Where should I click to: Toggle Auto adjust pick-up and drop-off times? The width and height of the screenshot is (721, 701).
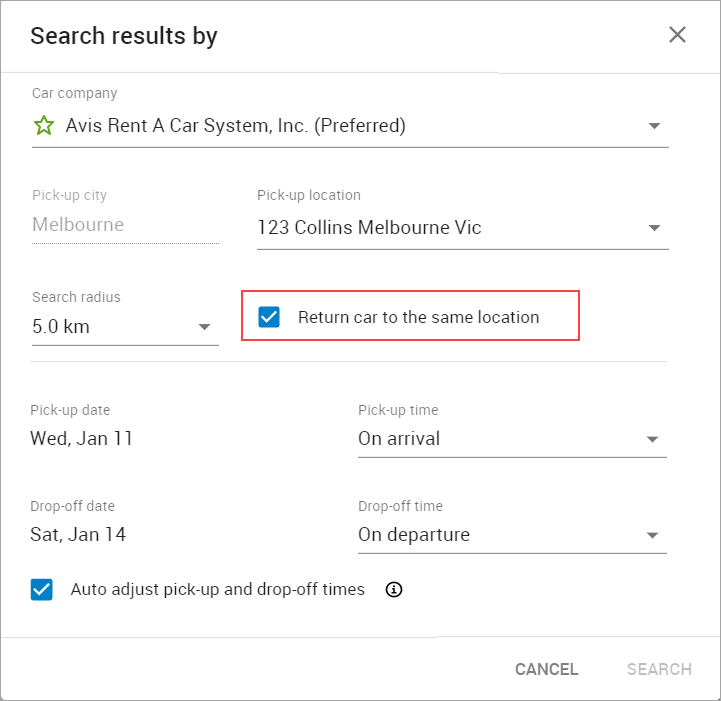(42, 589)
